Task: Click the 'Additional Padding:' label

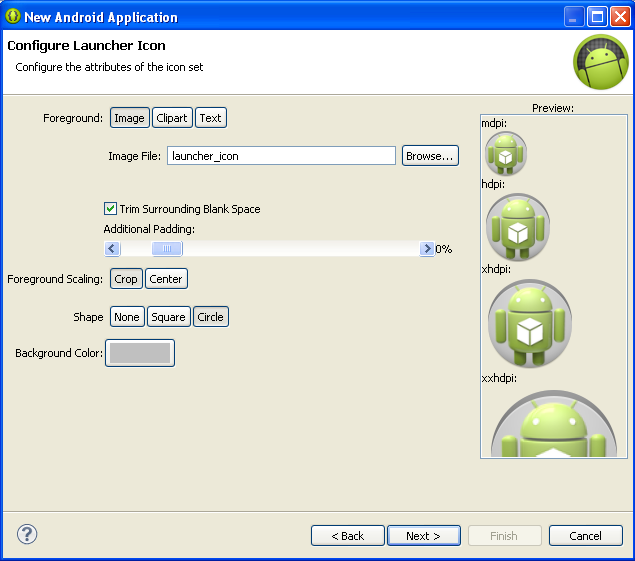Action: pyautogui.click(x=149, y=229)
